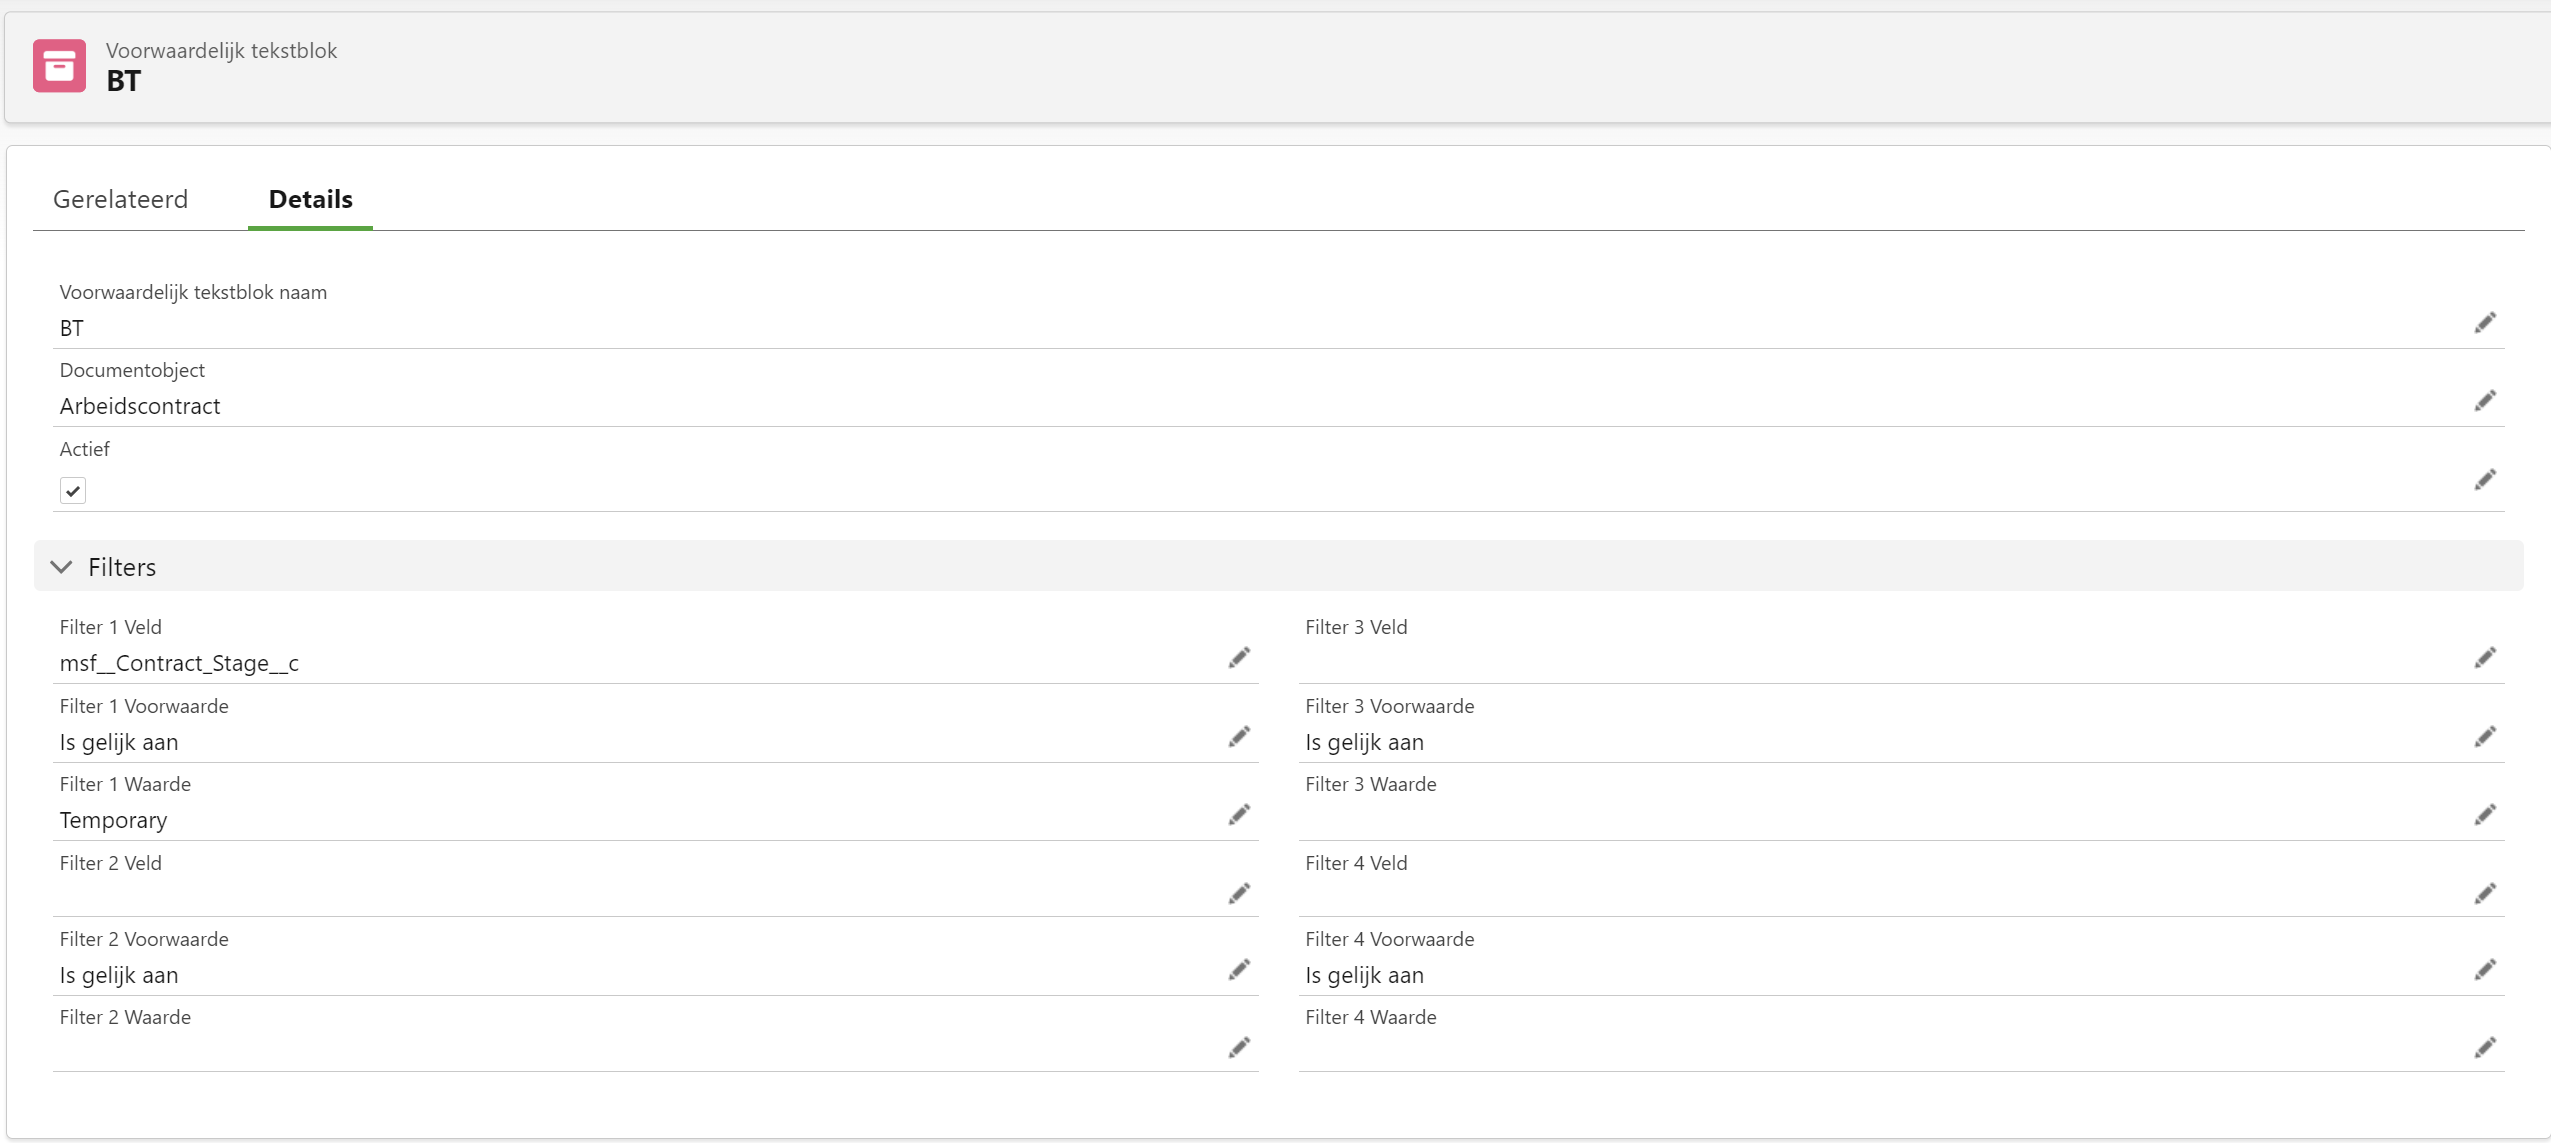Click edit pencil for Filter 1 Voorwaarde
This screenshot has width=2551, height=1143.
coord(1239,737)
